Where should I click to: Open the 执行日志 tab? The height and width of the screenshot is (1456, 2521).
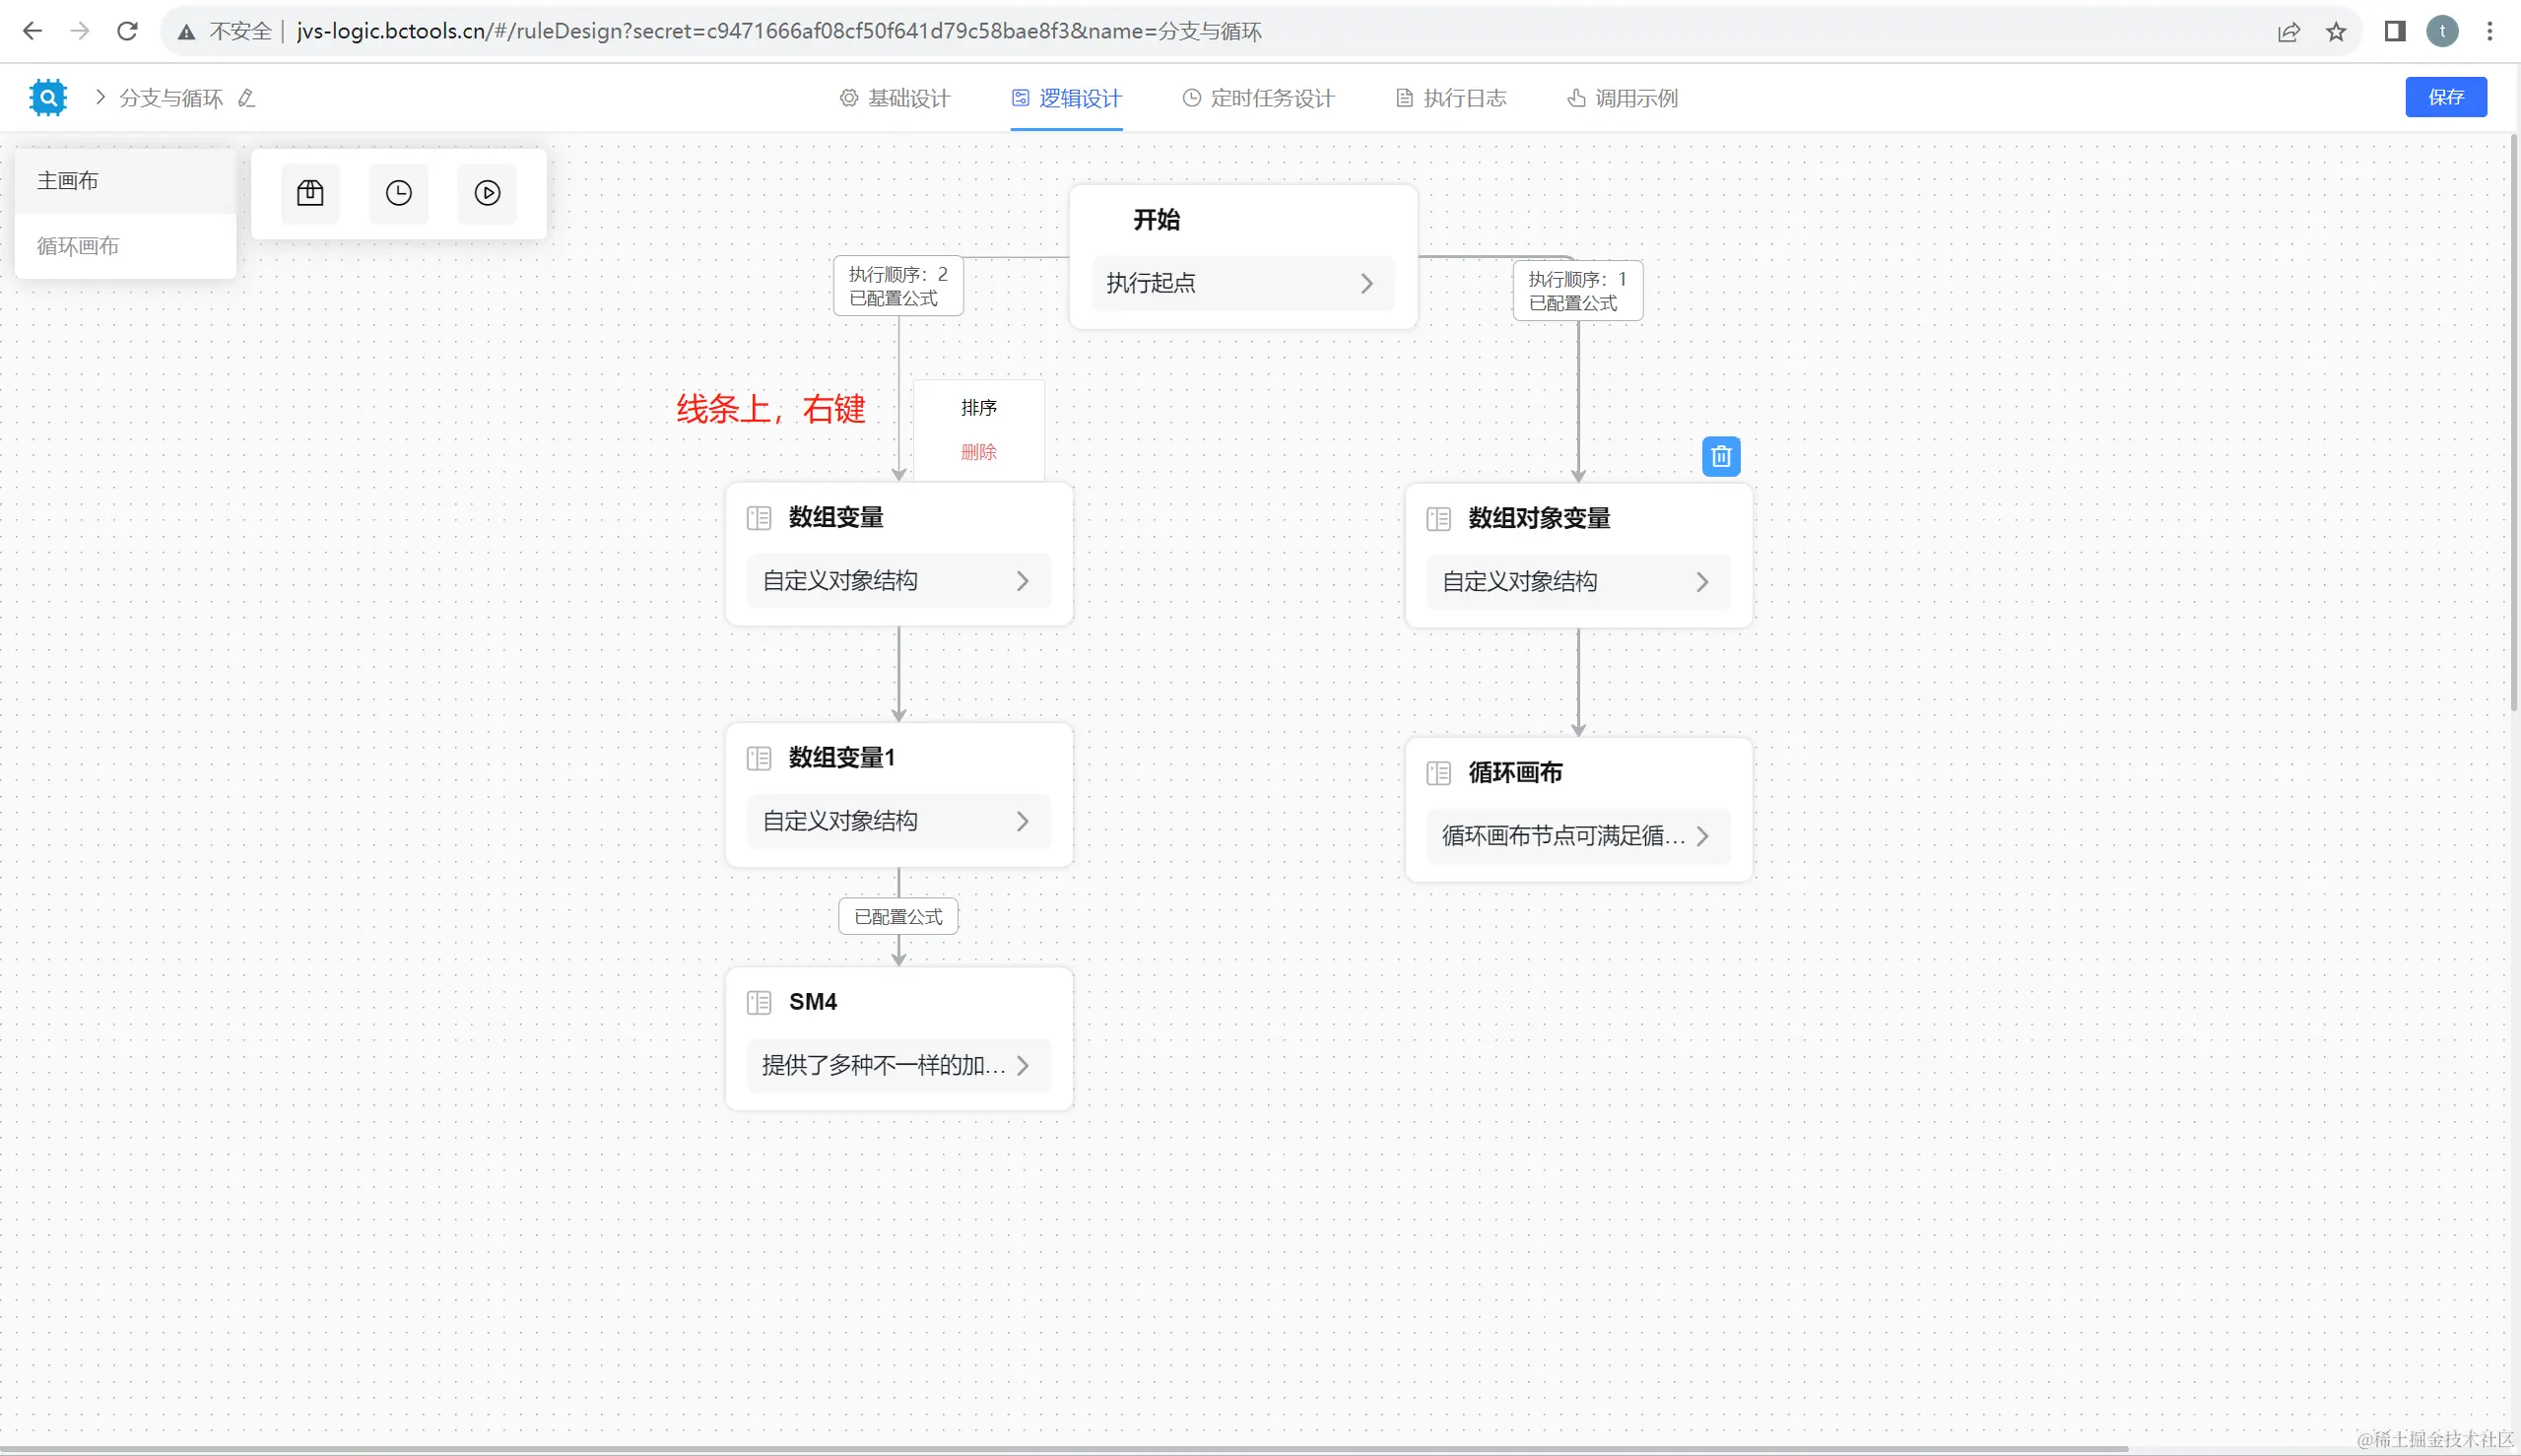(1451, 98)
